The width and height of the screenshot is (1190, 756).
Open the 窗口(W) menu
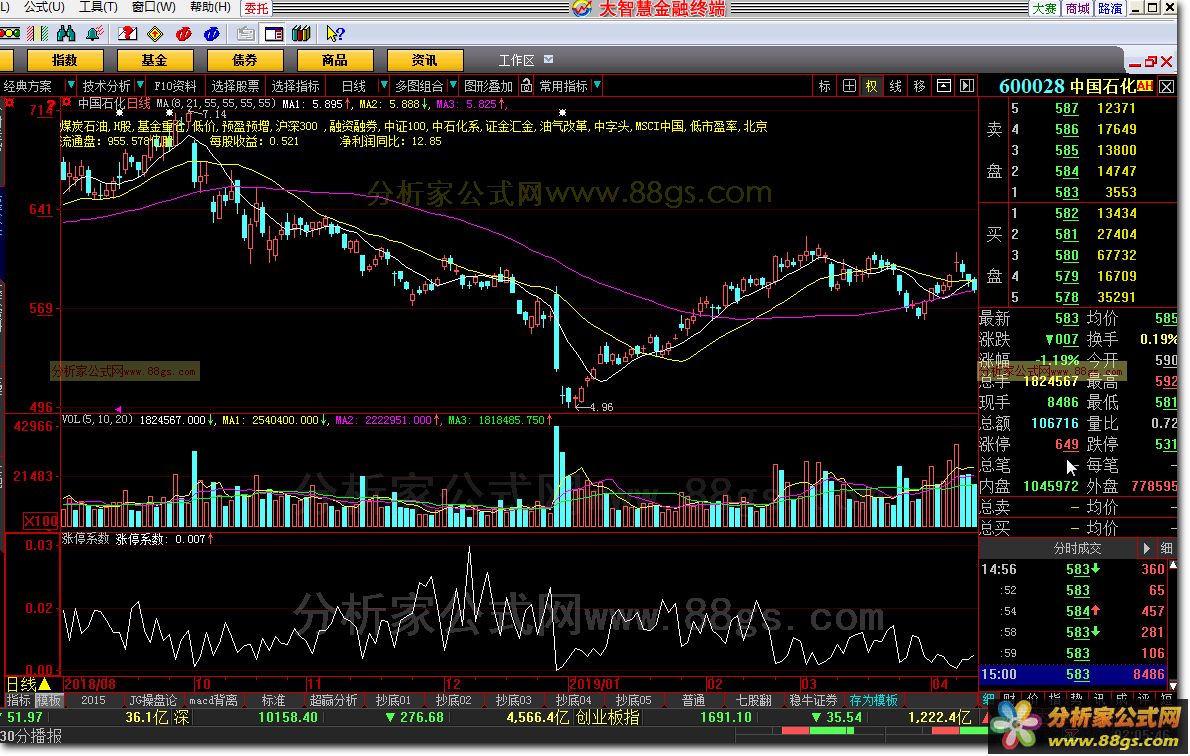coord(153,7)
